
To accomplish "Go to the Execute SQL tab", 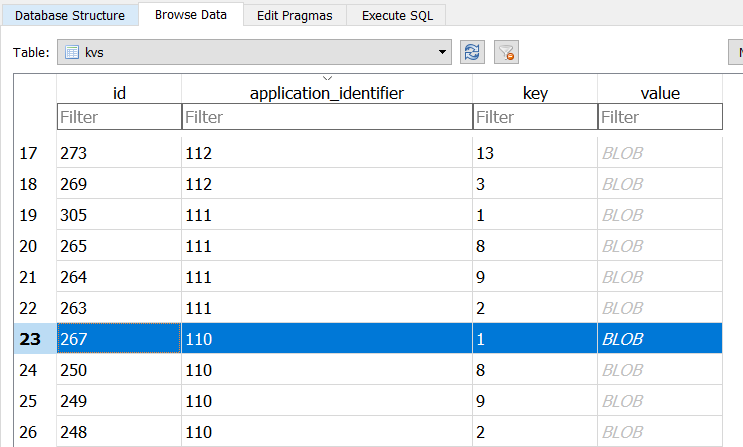I will [397, 15].
